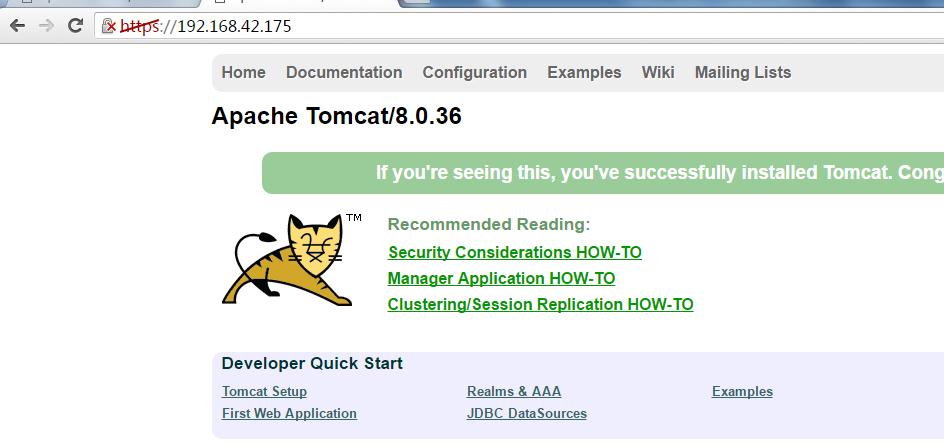Viewport: 944px width, 448px height.
Task: Open the Wiki navigation item
Action: point(658,72)
